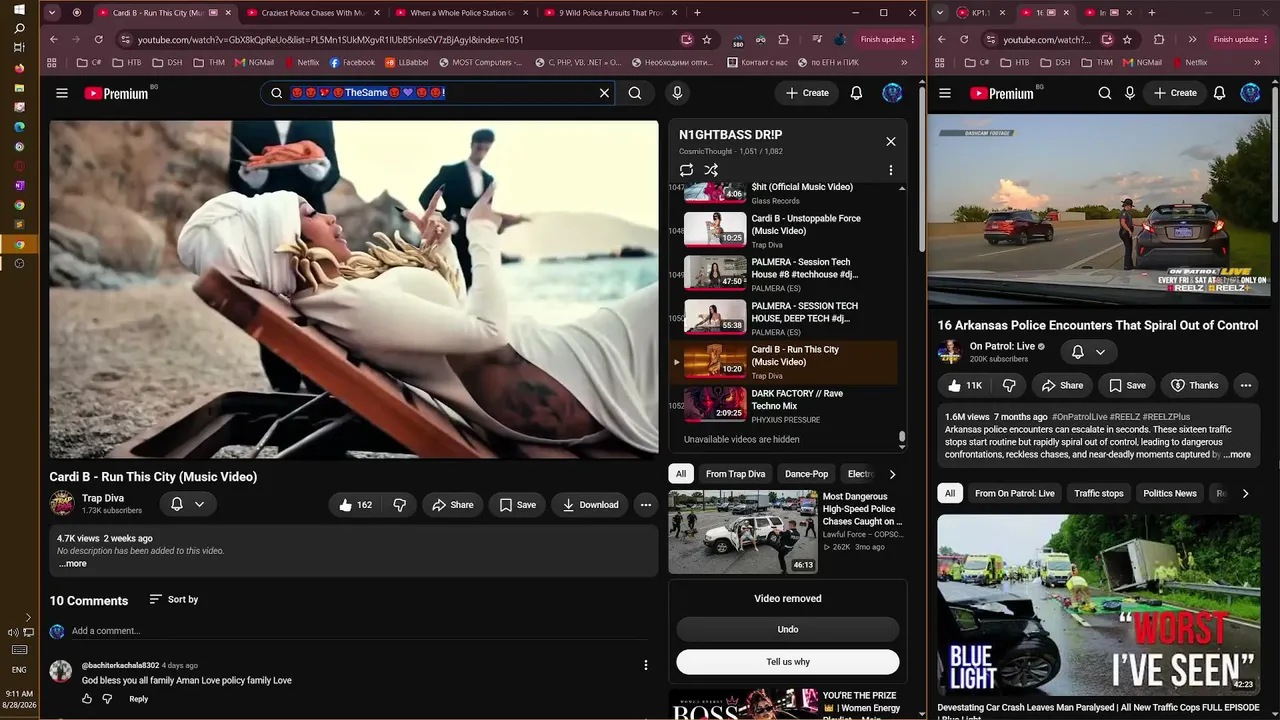Bookmark this page star in left browser window
Screen dimensions: 1280x720
[707, 40]
